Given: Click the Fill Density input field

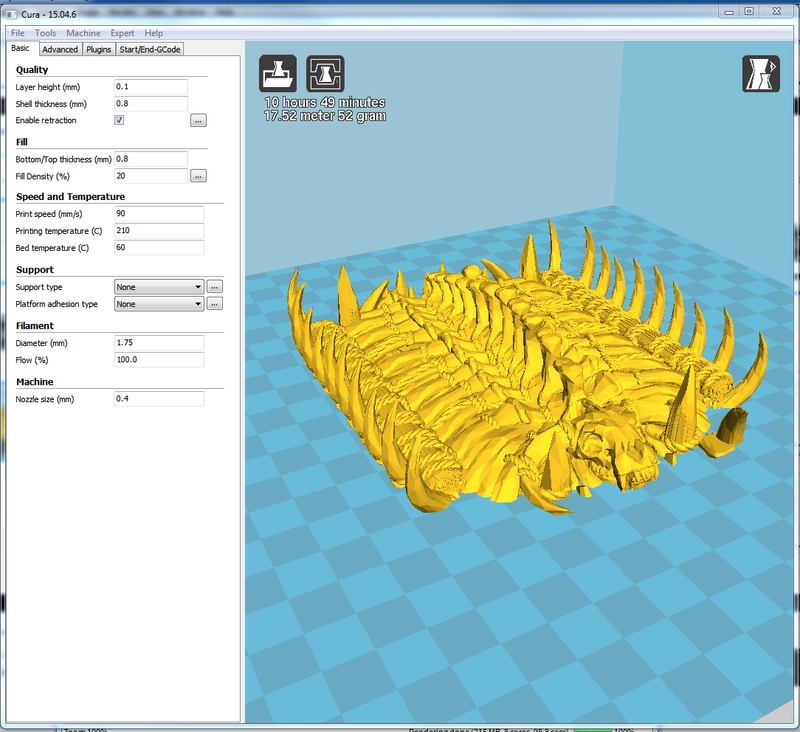Looking at the screenshot, I should pos(151,176).
